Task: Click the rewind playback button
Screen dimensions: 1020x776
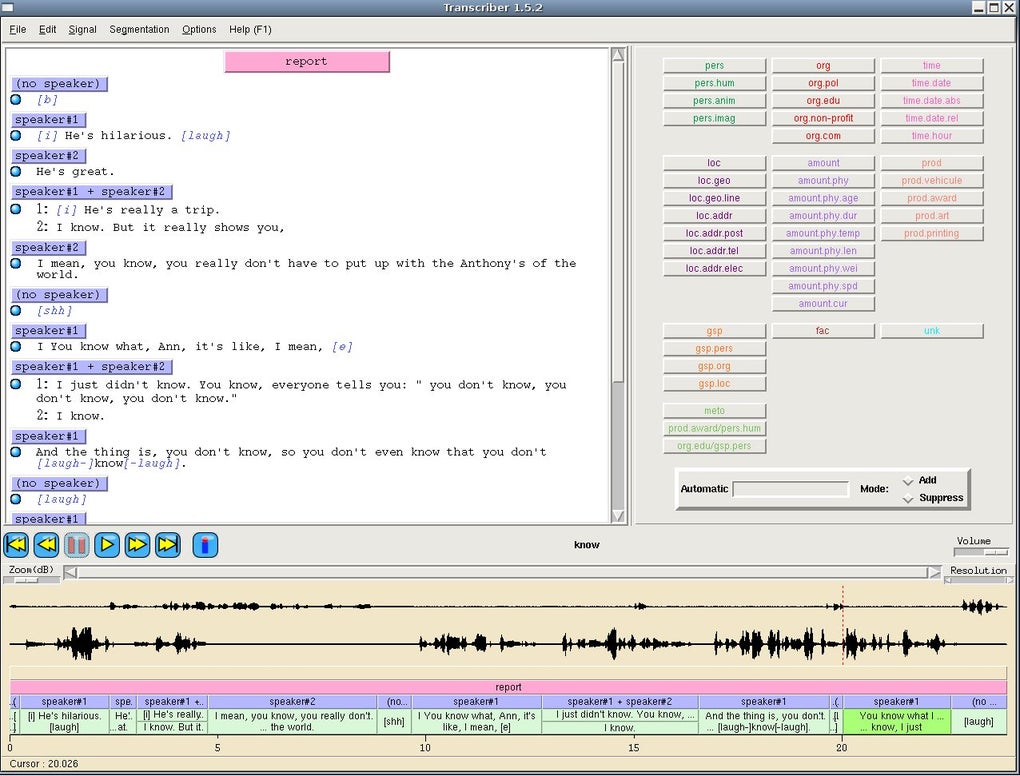Action: [x=46, y=545]
